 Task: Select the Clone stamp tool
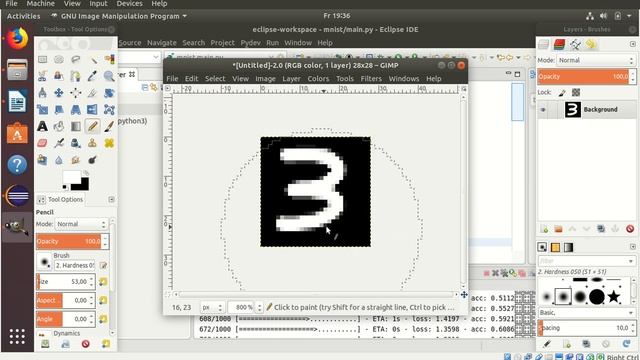92,143
